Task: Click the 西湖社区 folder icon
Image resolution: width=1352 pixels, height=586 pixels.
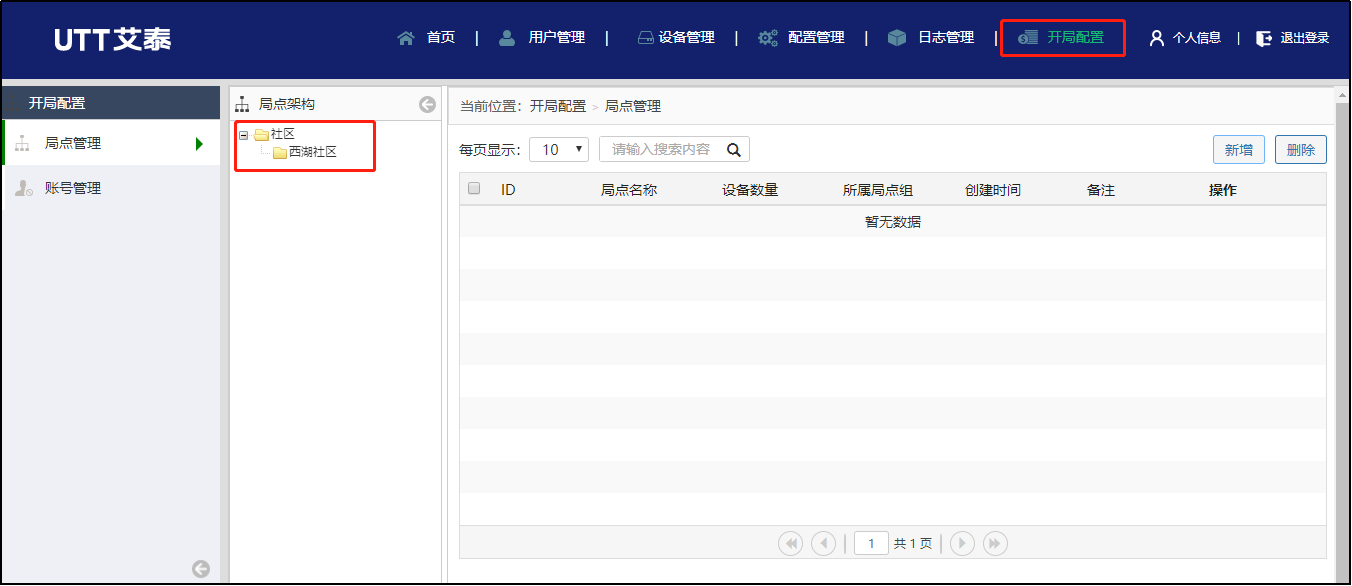Action: 280,152
